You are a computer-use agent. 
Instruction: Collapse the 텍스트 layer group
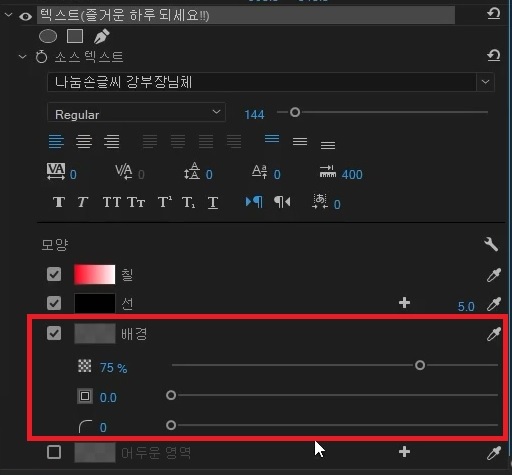pyautogui.click(x=8, y=15)
